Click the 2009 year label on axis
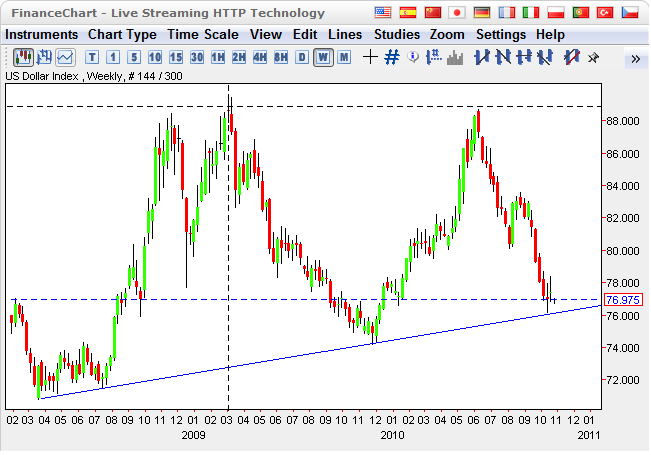This screenshot has height=455, width=651. 193,435
